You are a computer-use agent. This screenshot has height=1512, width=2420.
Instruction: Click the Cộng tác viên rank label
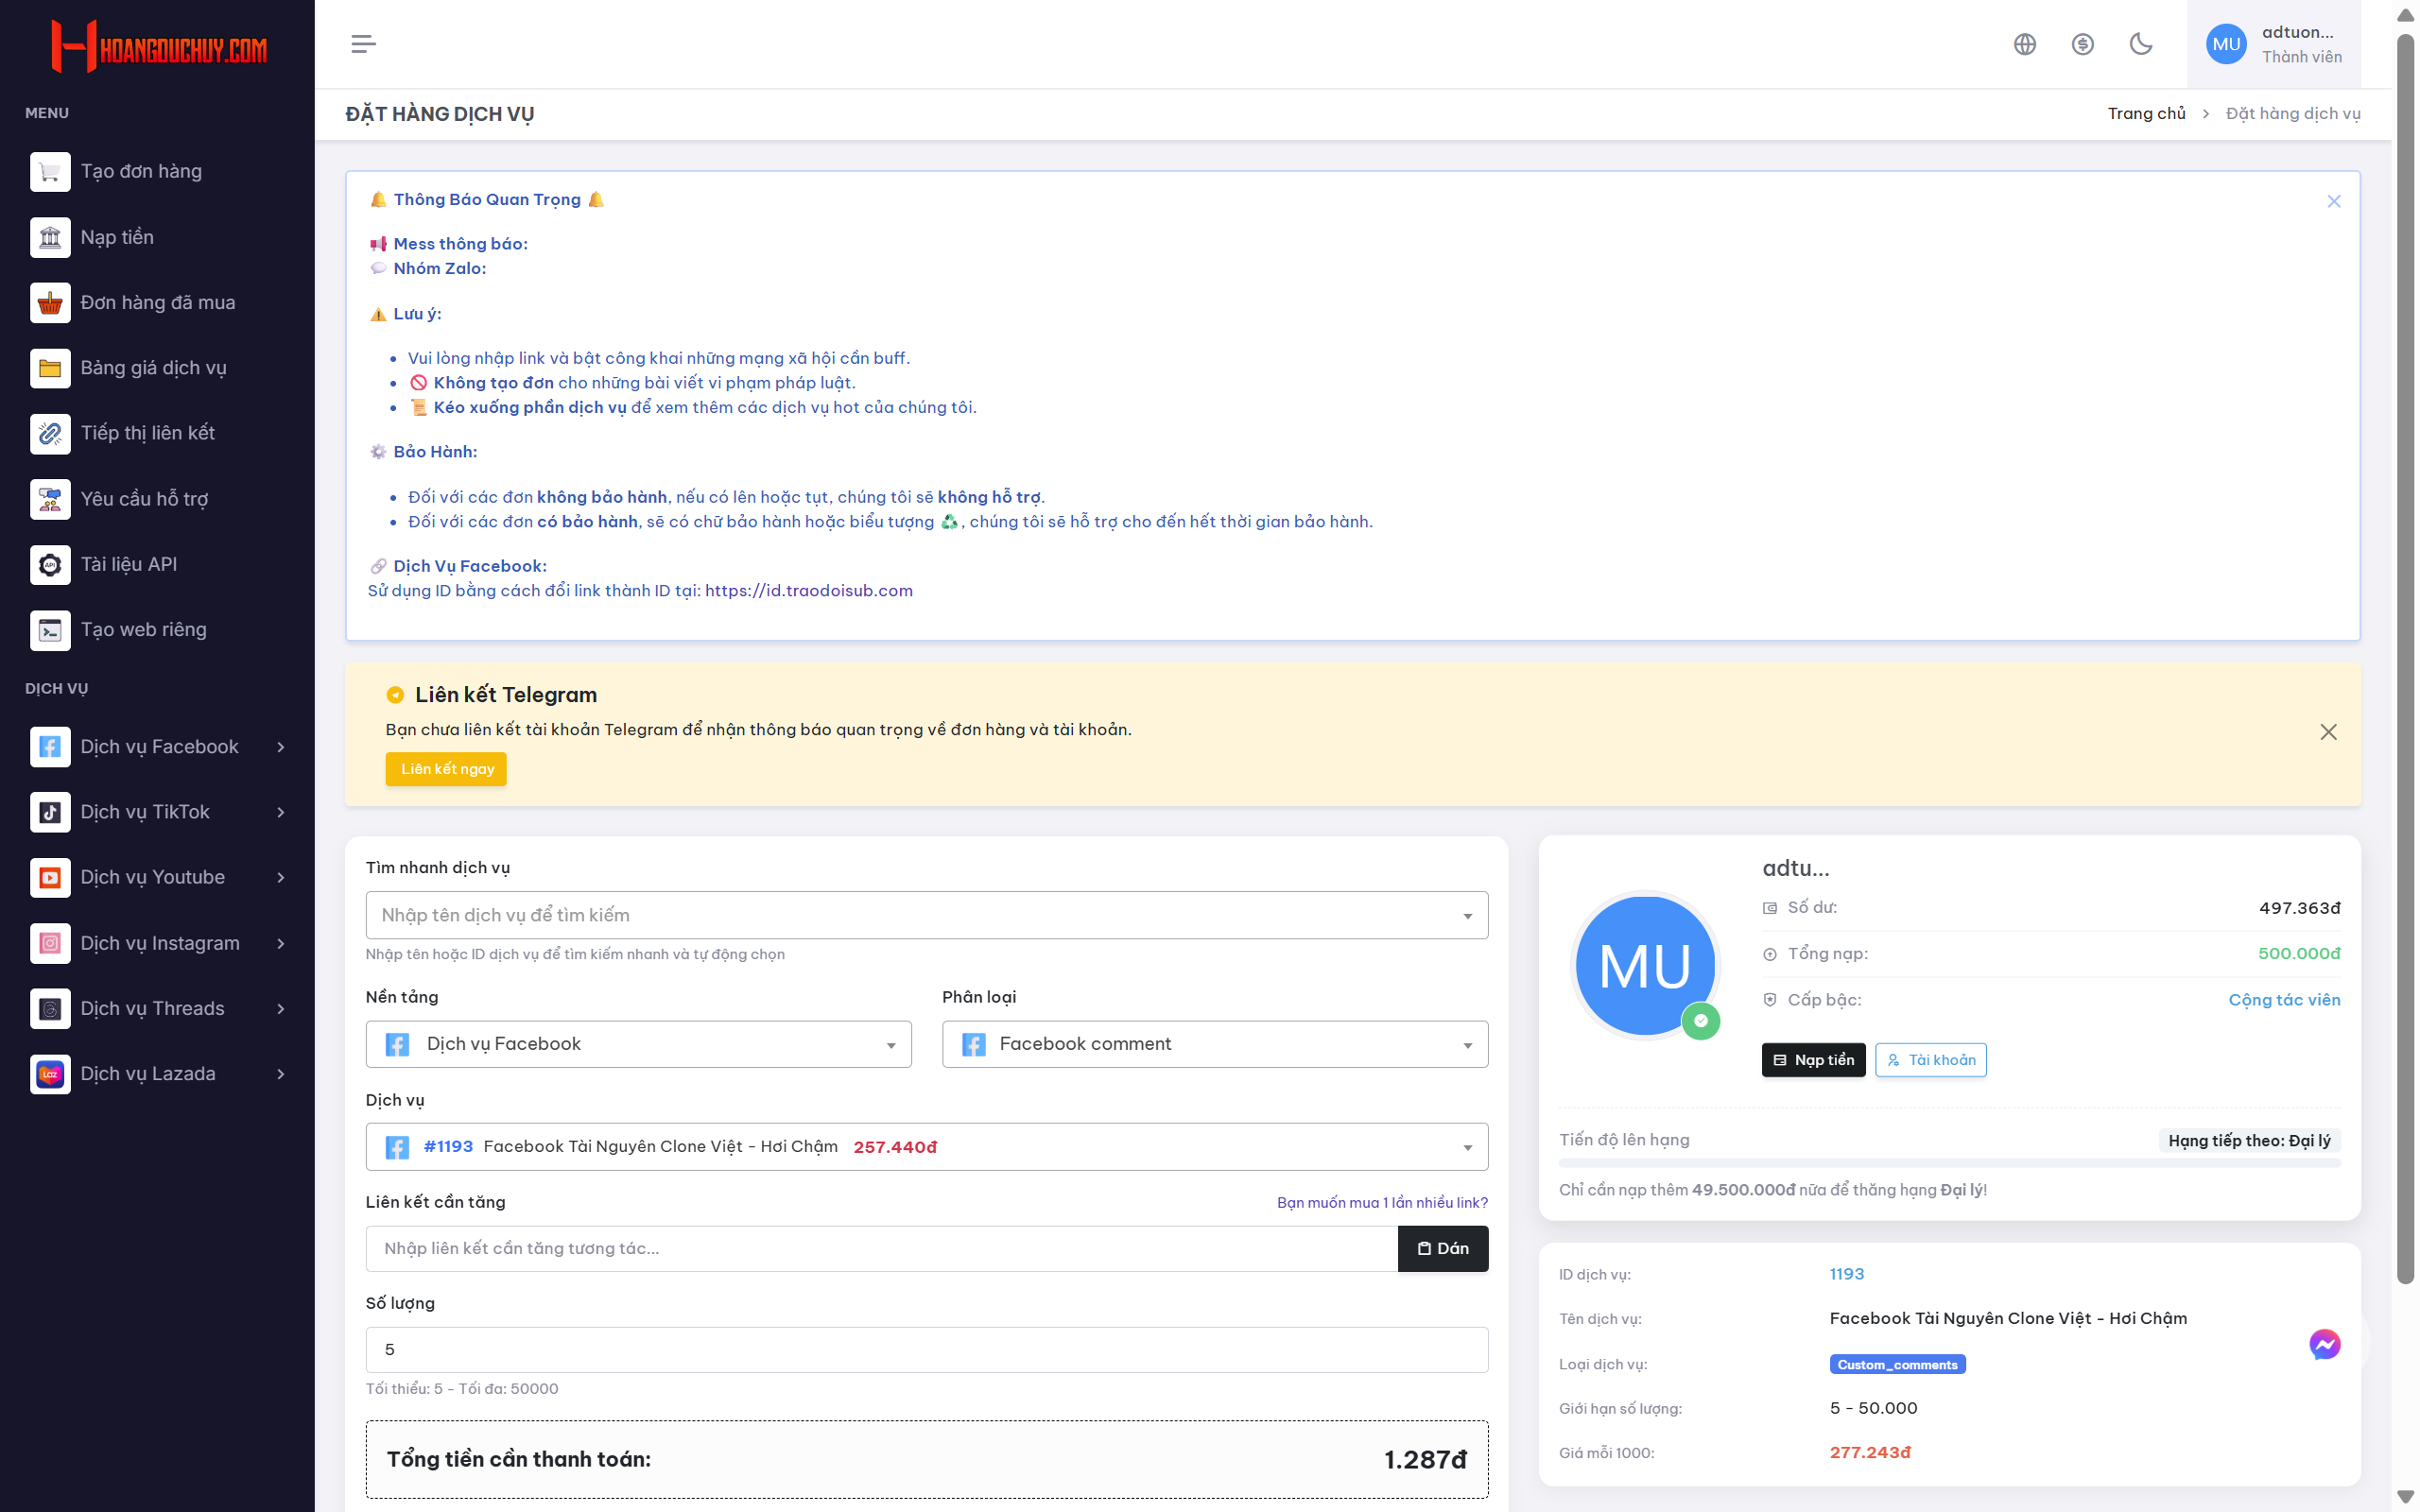pyautogui.click(x=2284, y=1000)
